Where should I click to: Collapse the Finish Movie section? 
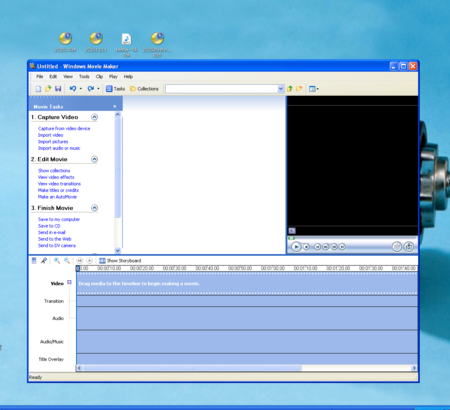pos(94,208)
